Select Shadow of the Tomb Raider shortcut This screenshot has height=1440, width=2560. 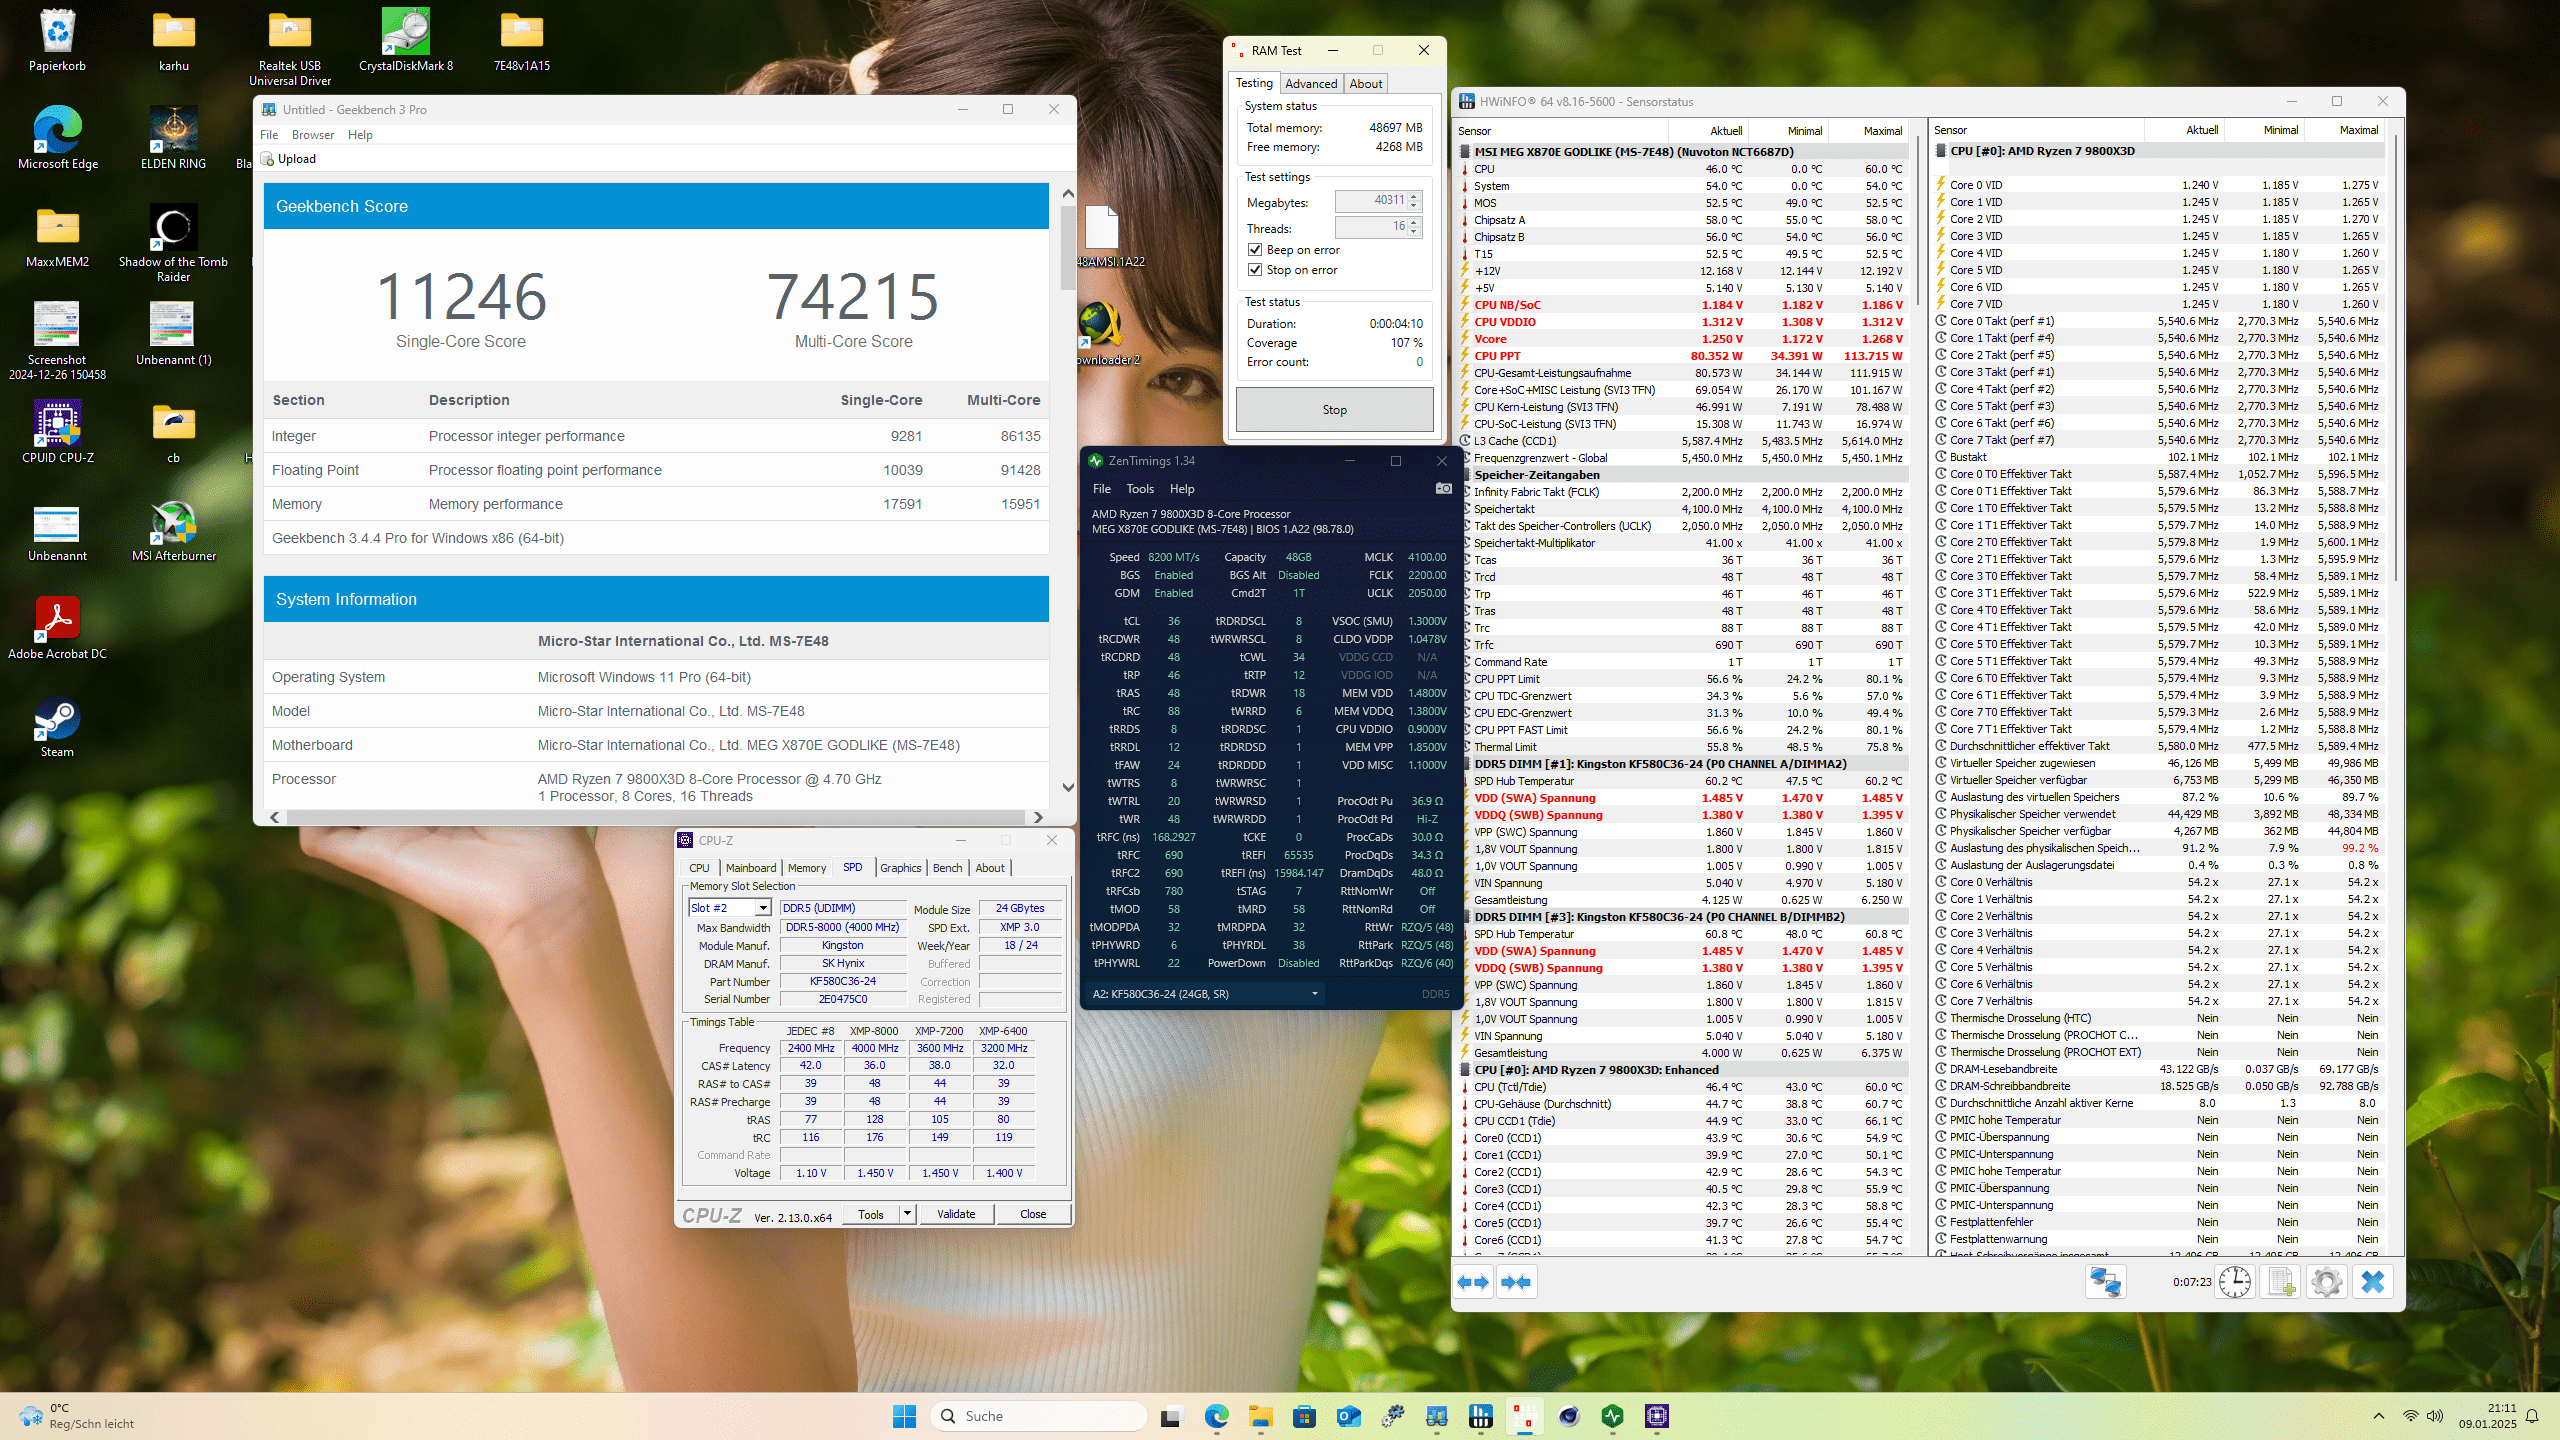tap(173, 243)
